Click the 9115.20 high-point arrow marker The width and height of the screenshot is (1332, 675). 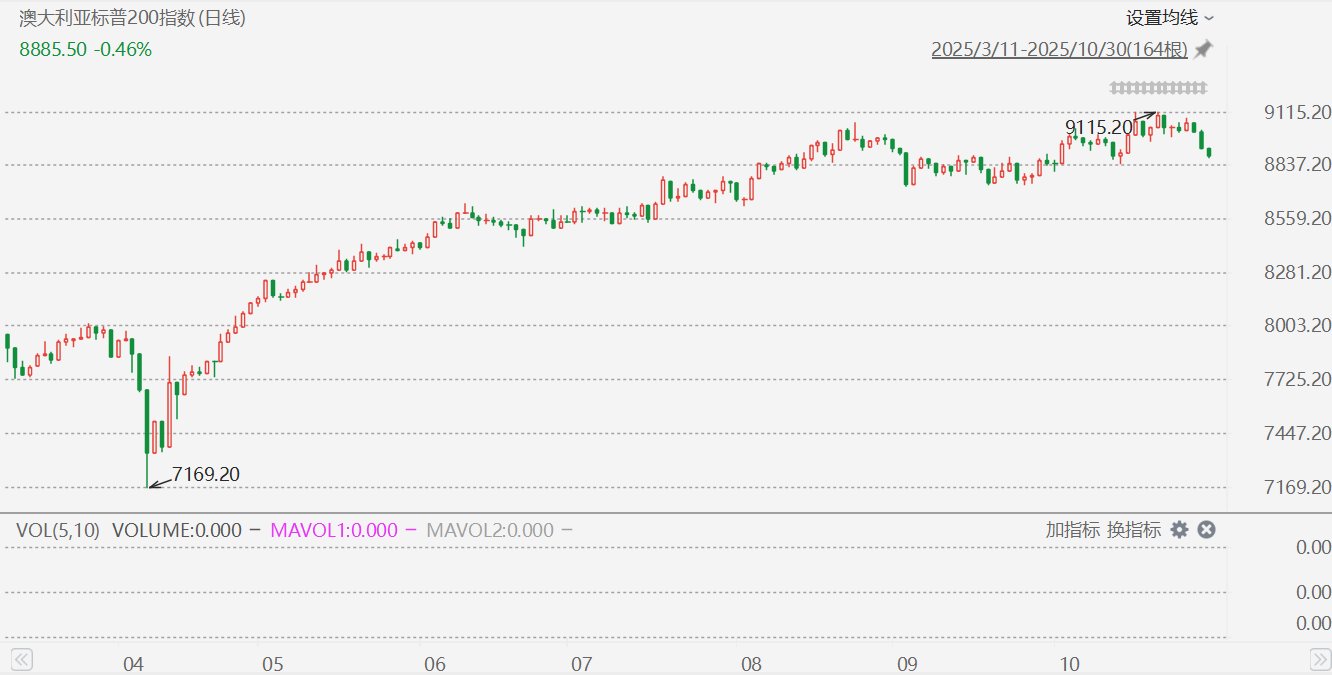(1146, 117)
